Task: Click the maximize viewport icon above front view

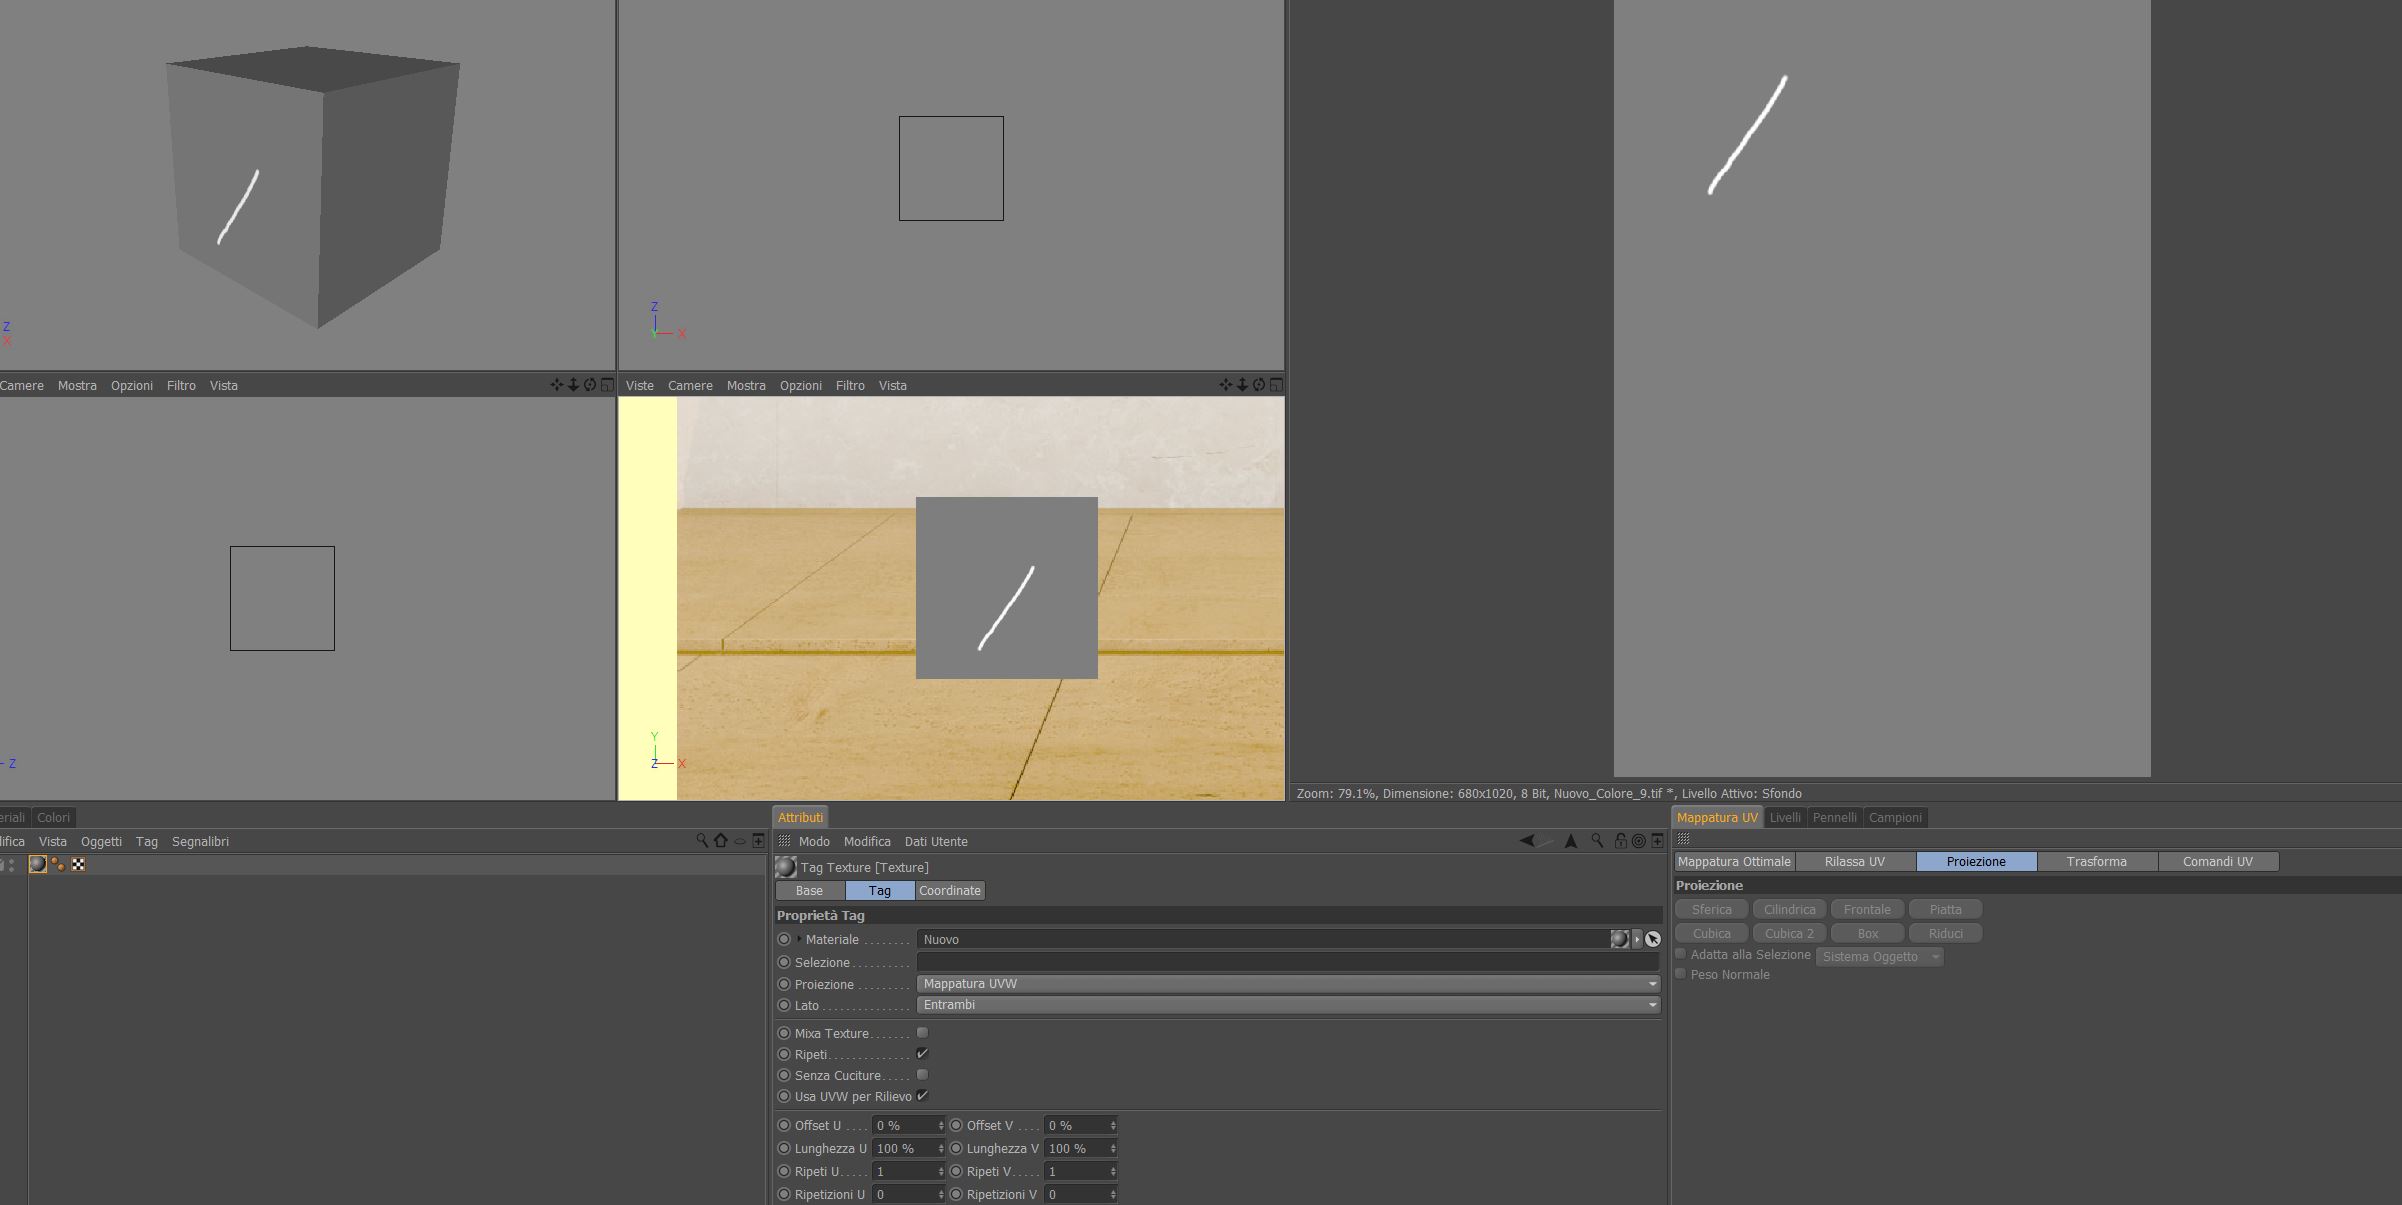Action: [x=1276, y=385]
